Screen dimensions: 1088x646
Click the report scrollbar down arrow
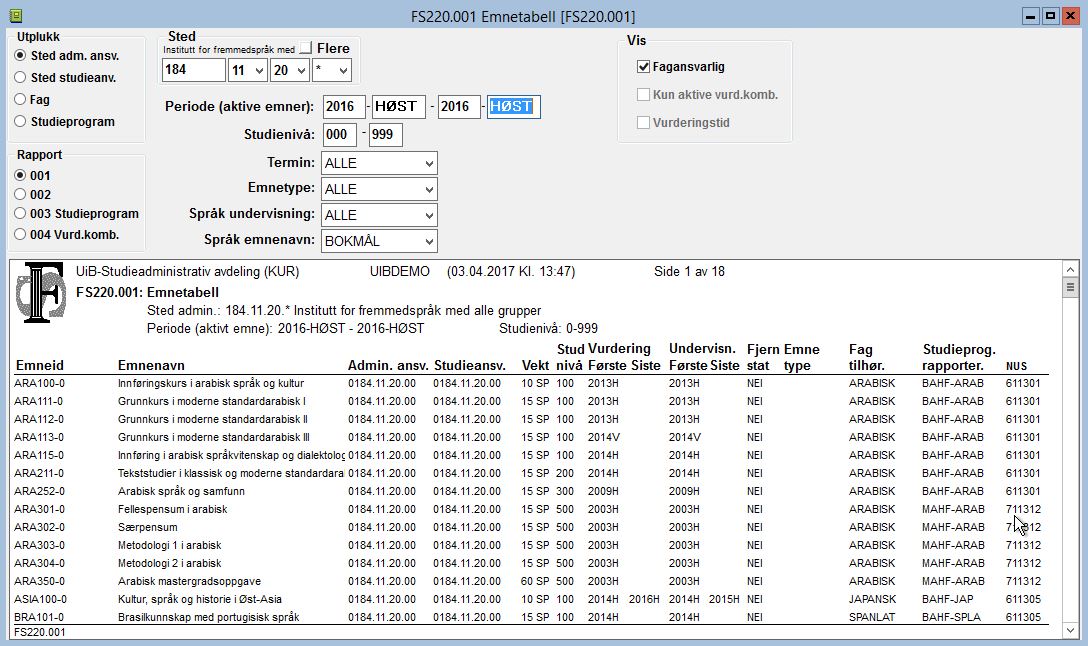pos(1070,631)
